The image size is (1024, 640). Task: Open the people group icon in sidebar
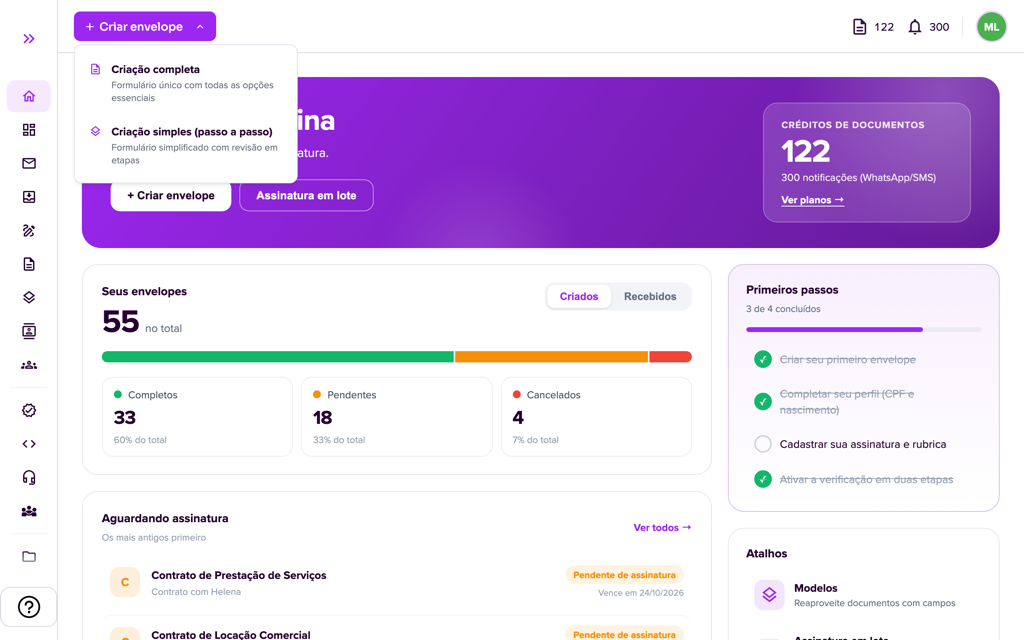(29, 365)
